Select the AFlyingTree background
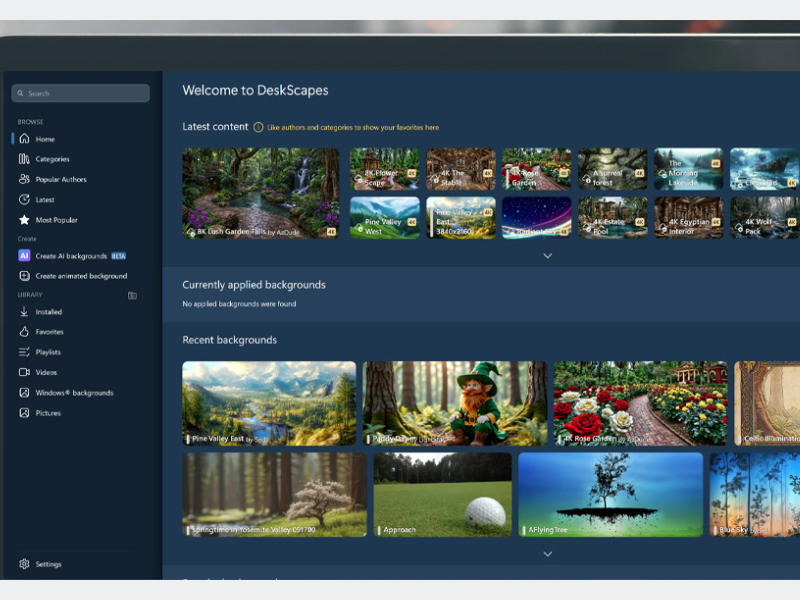This screenshot has height=600, width=800. (611, 495)
